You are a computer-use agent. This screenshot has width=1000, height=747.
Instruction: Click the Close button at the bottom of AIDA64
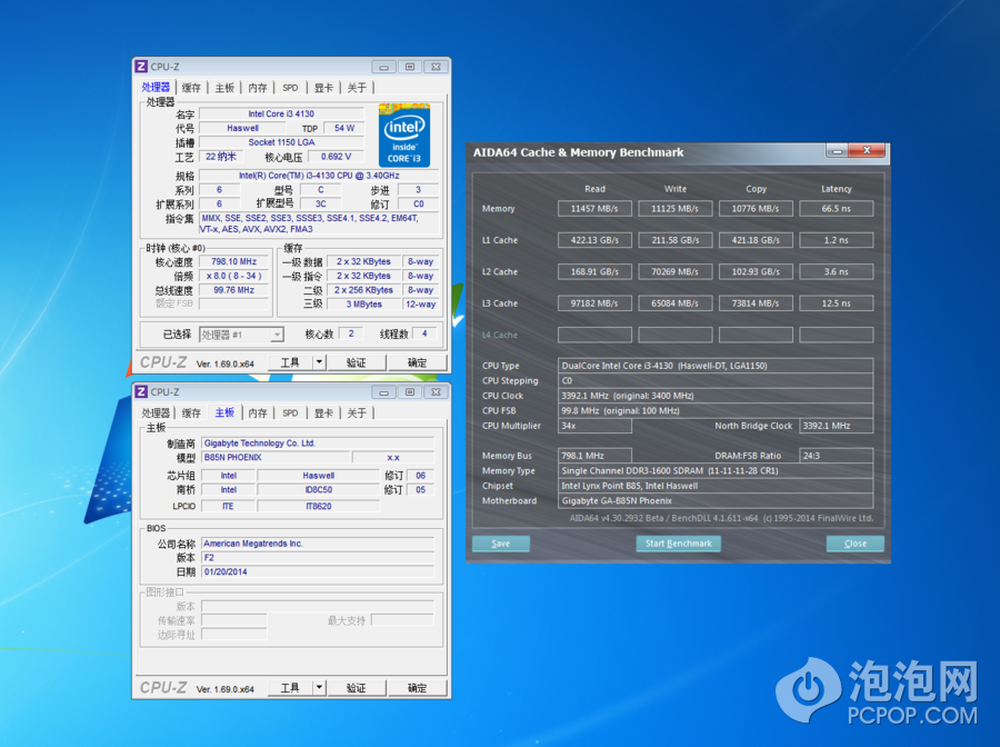point(855,544)
